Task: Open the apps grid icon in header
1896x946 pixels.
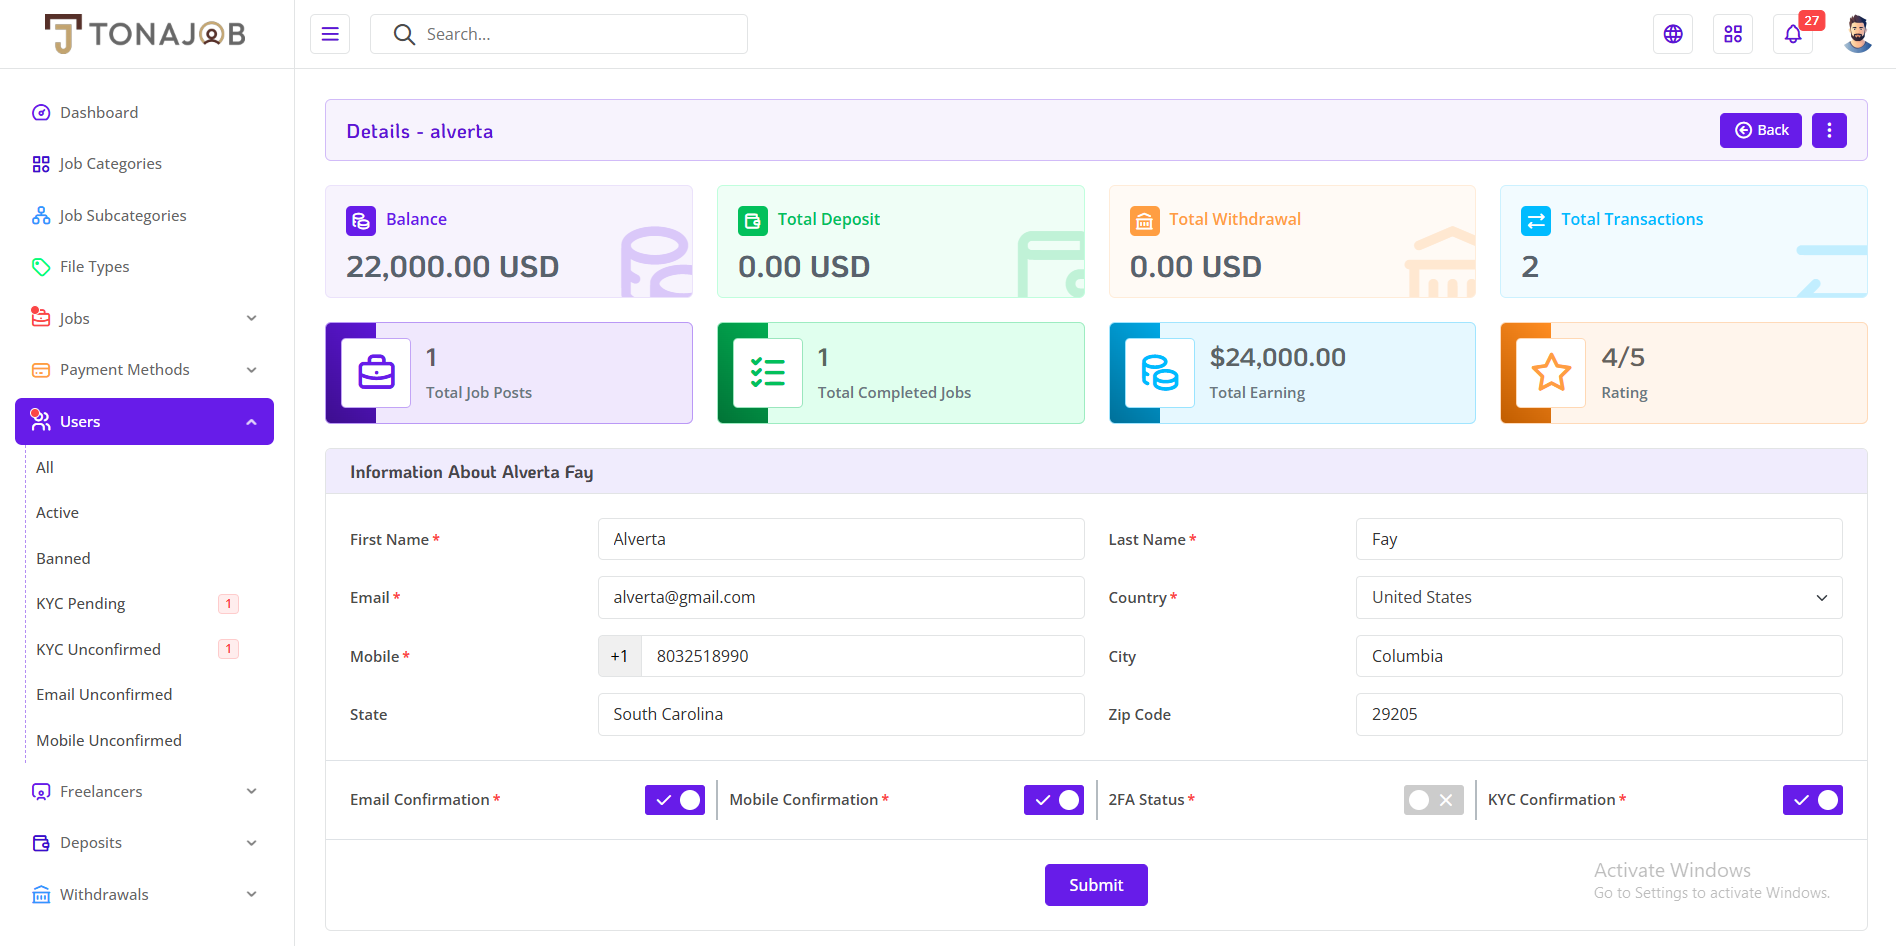Action: coord(1733,34)
